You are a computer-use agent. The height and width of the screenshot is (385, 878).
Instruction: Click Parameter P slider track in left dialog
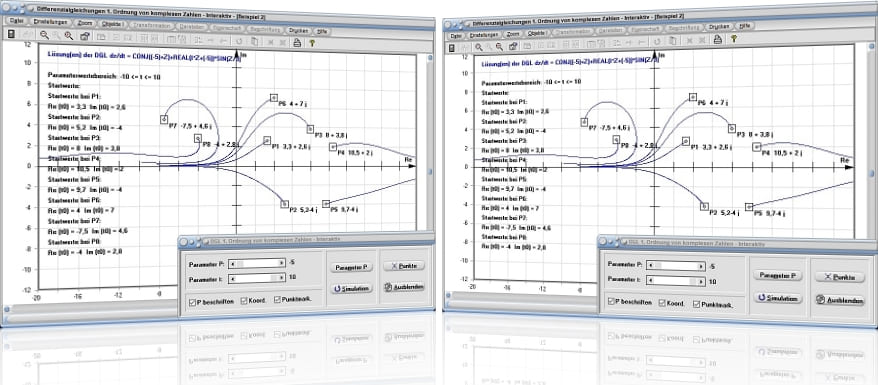(x=258, y=262)
